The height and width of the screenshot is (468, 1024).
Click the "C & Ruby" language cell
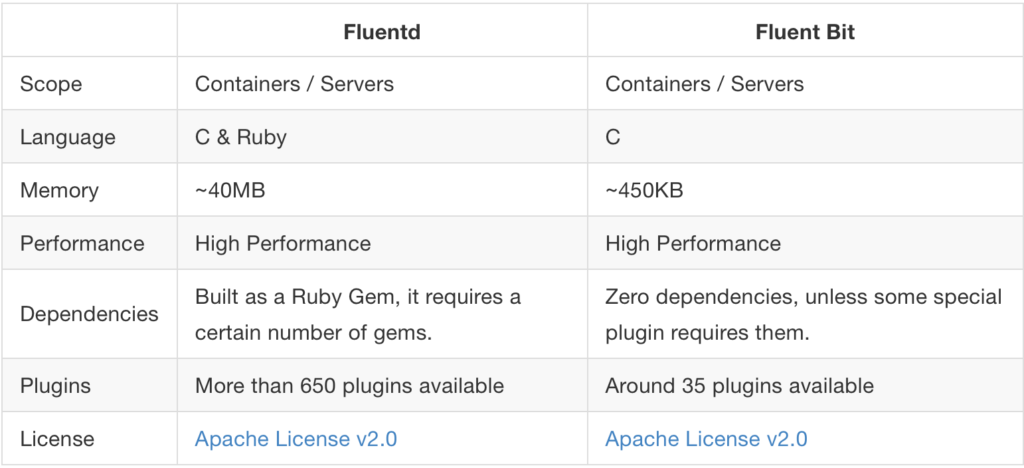[241, 137]
